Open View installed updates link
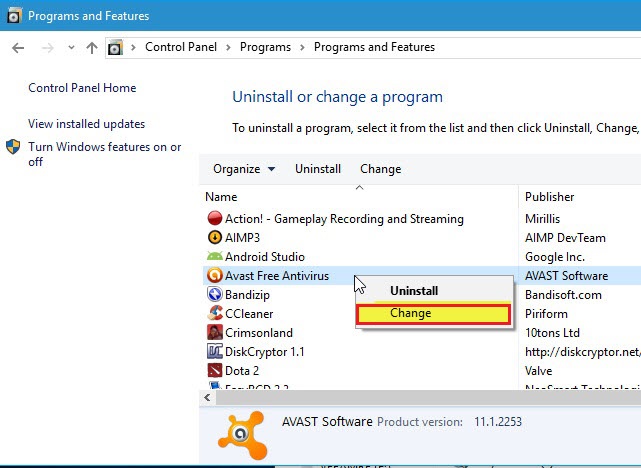 (87, 124)
